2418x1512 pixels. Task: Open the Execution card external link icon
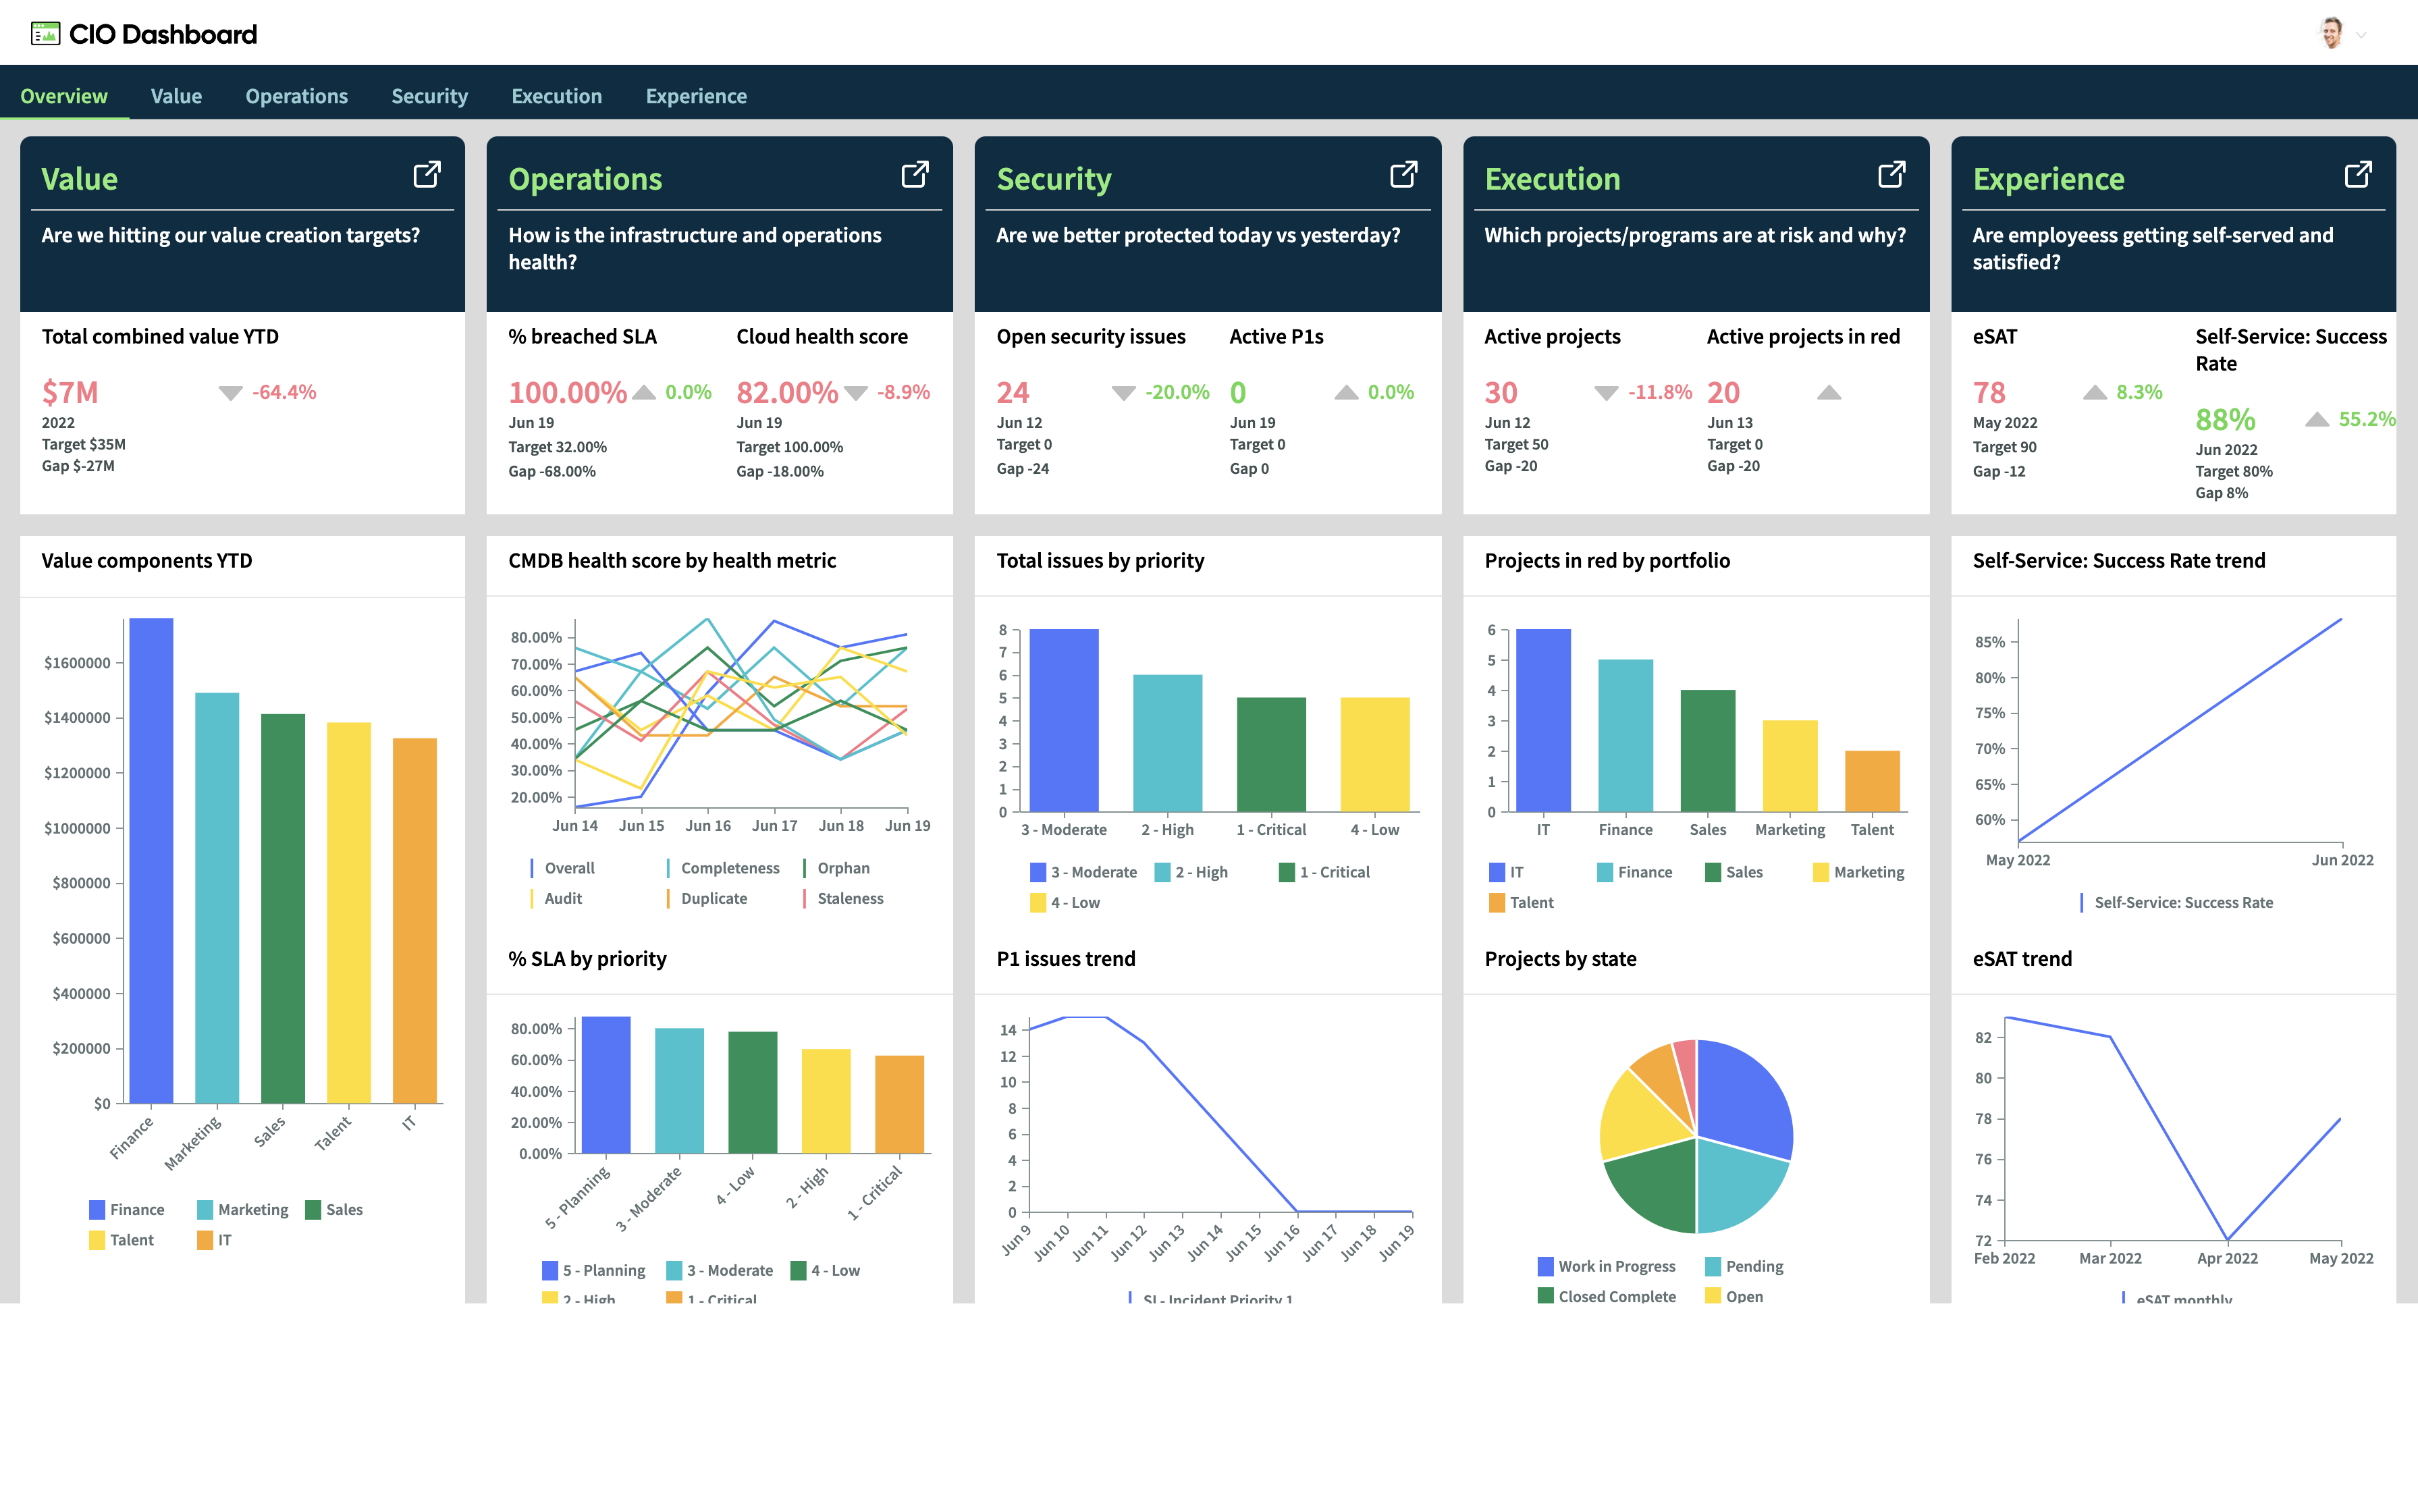1891,175
